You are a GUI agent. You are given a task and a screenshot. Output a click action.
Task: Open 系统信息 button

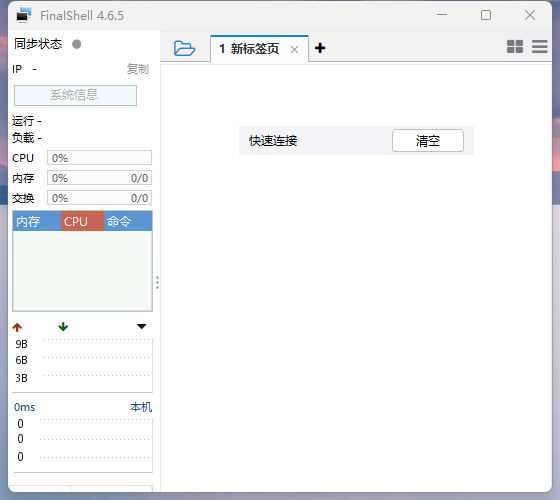pyautogui.click(x=75, y=95)
